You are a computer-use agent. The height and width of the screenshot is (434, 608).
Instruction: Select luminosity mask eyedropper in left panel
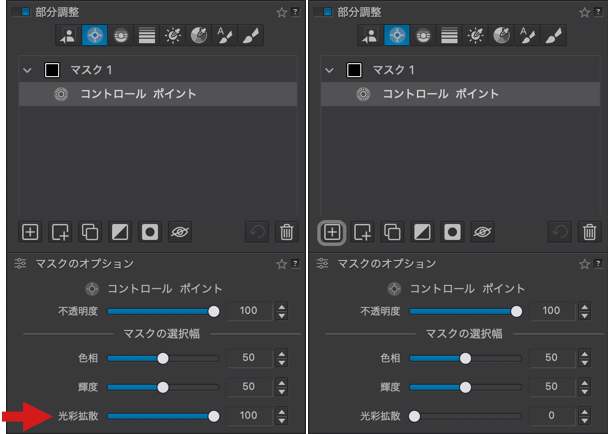[x=173, y=36]
